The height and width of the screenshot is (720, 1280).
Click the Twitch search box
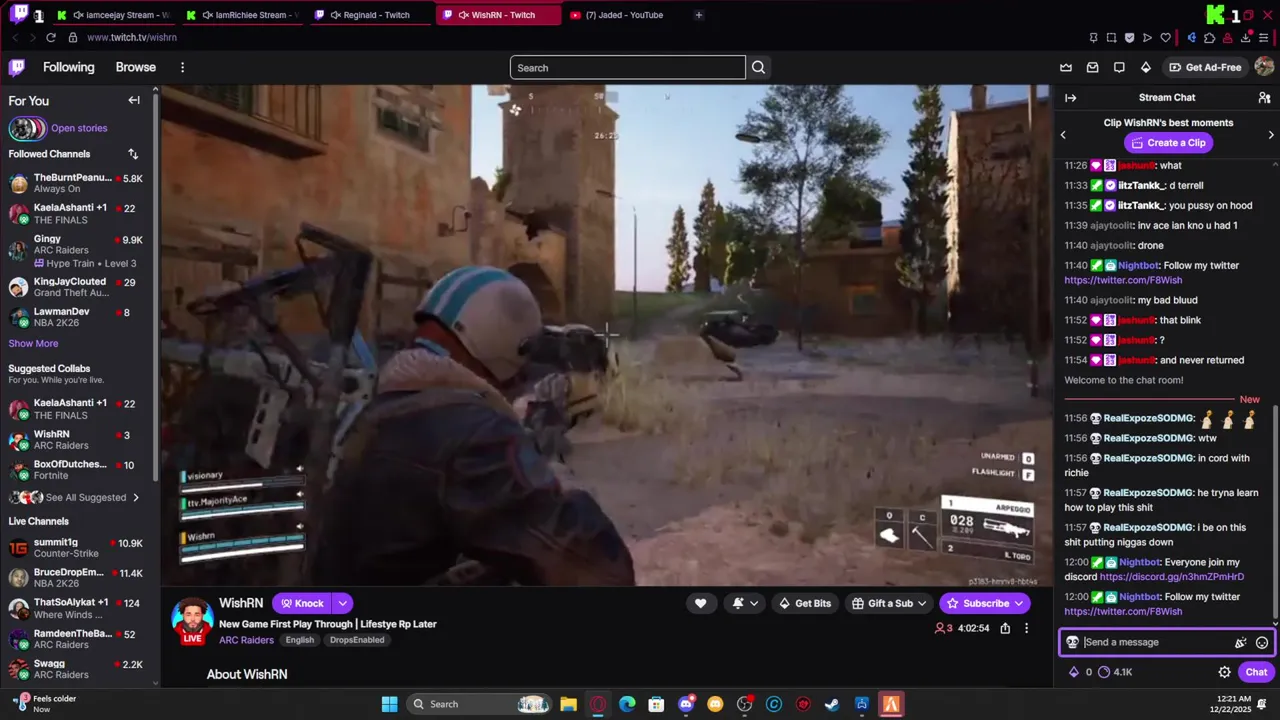(627, 67)
